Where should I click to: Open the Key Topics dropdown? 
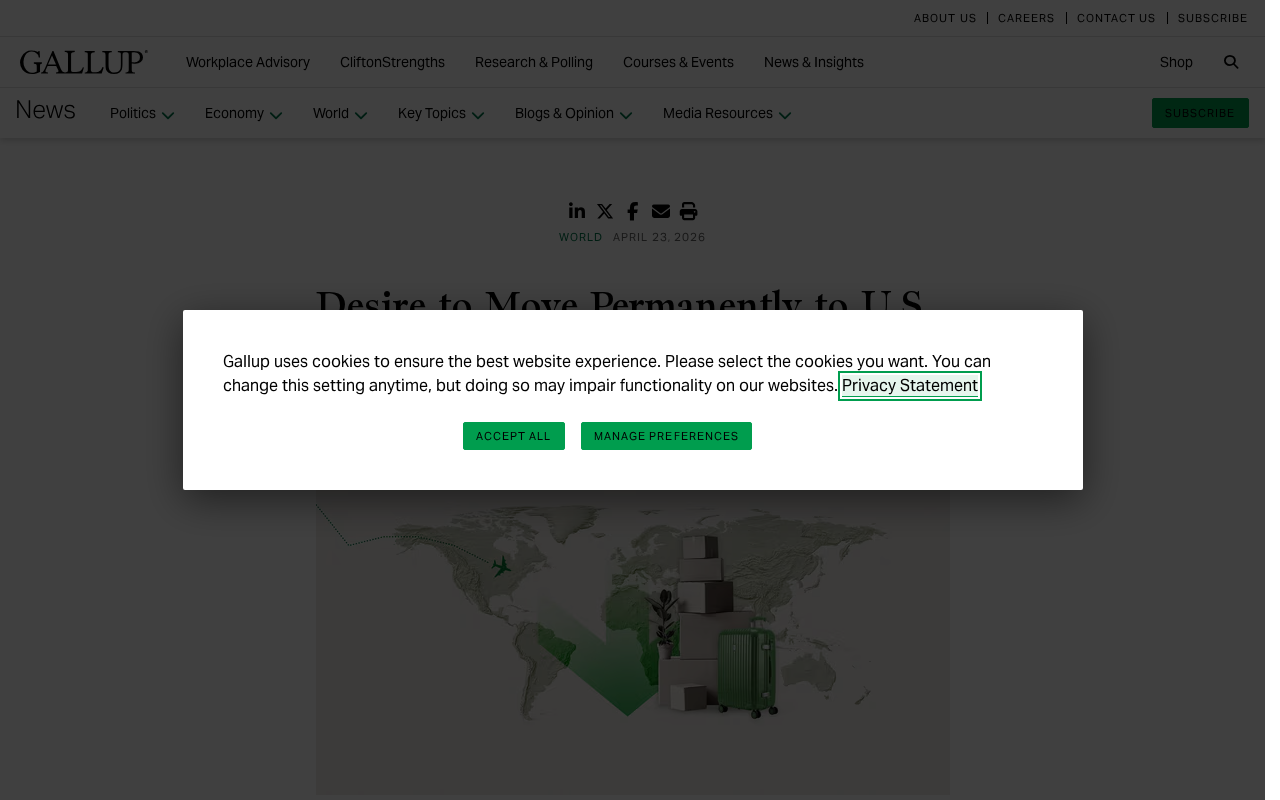[441, 114]
